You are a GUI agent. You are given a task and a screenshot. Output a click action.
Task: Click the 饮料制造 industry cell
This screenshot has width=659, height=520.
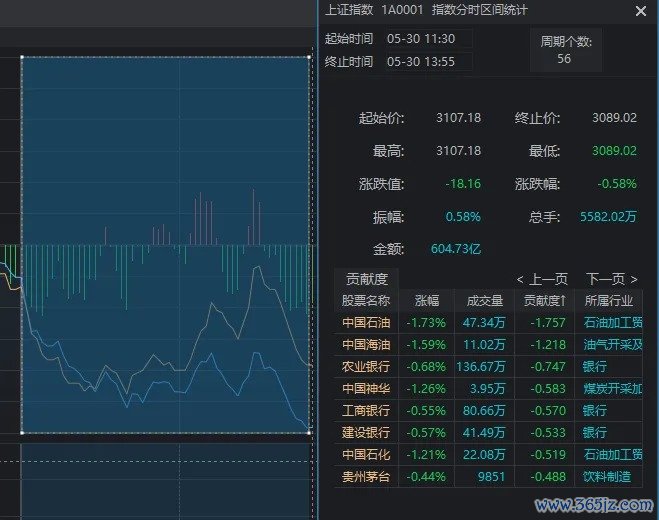coord(607,477)
